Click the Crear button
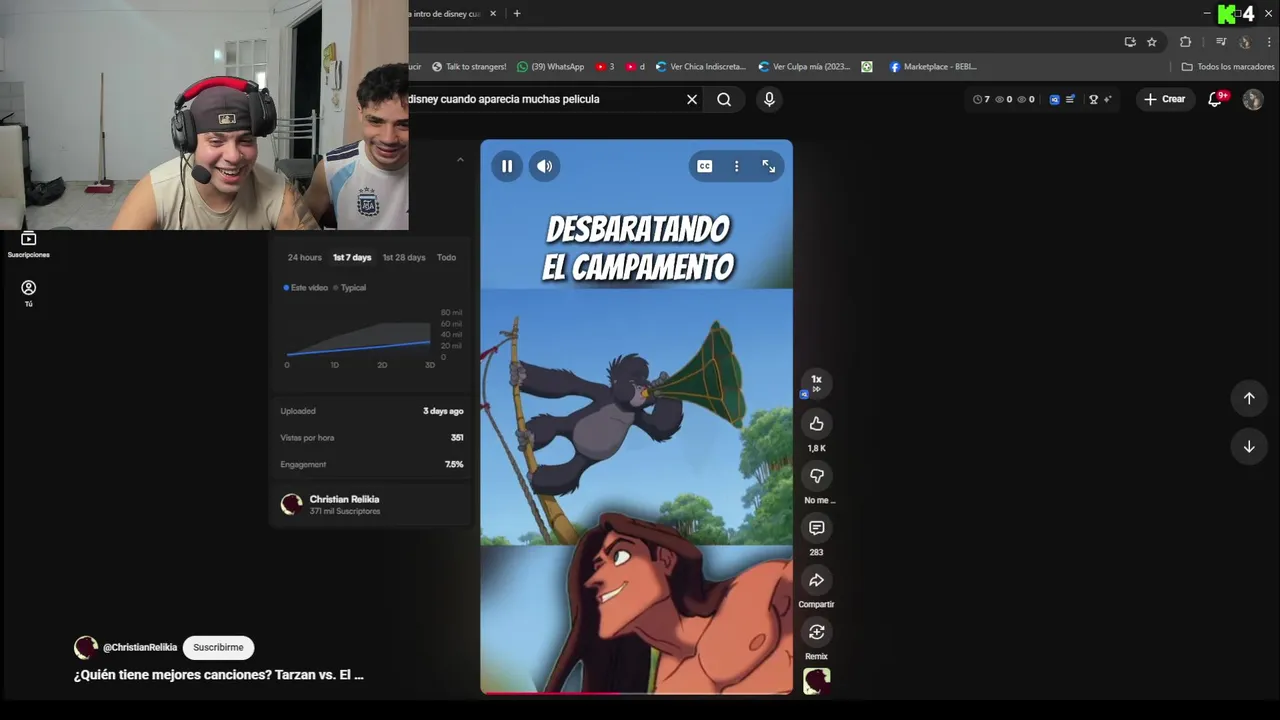 pos(1165,99)
